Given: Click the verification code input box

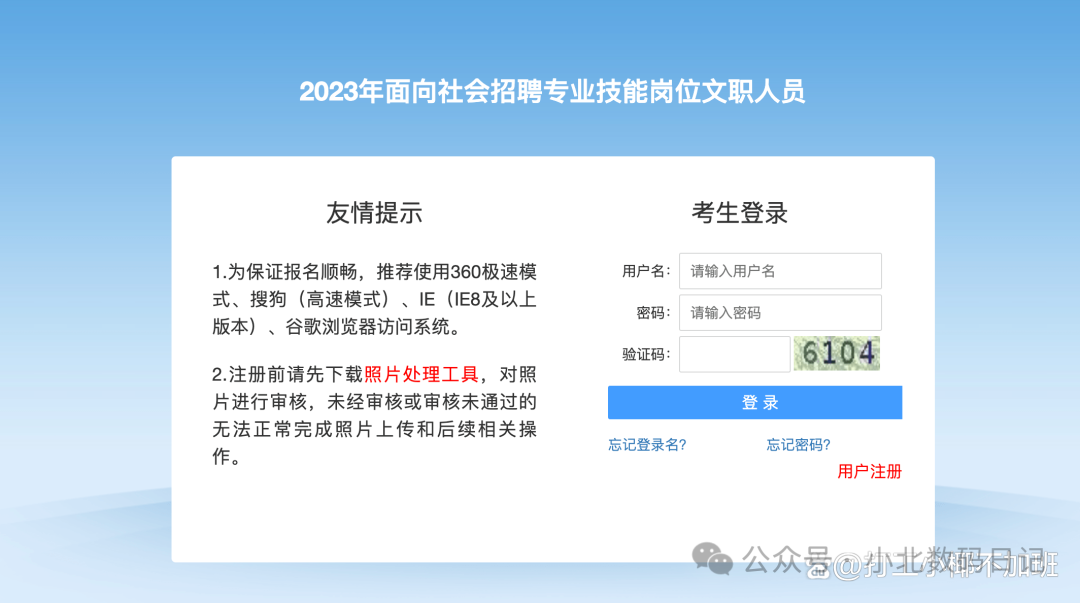Looking at the screenshot, I should click(x=734, y=354).
